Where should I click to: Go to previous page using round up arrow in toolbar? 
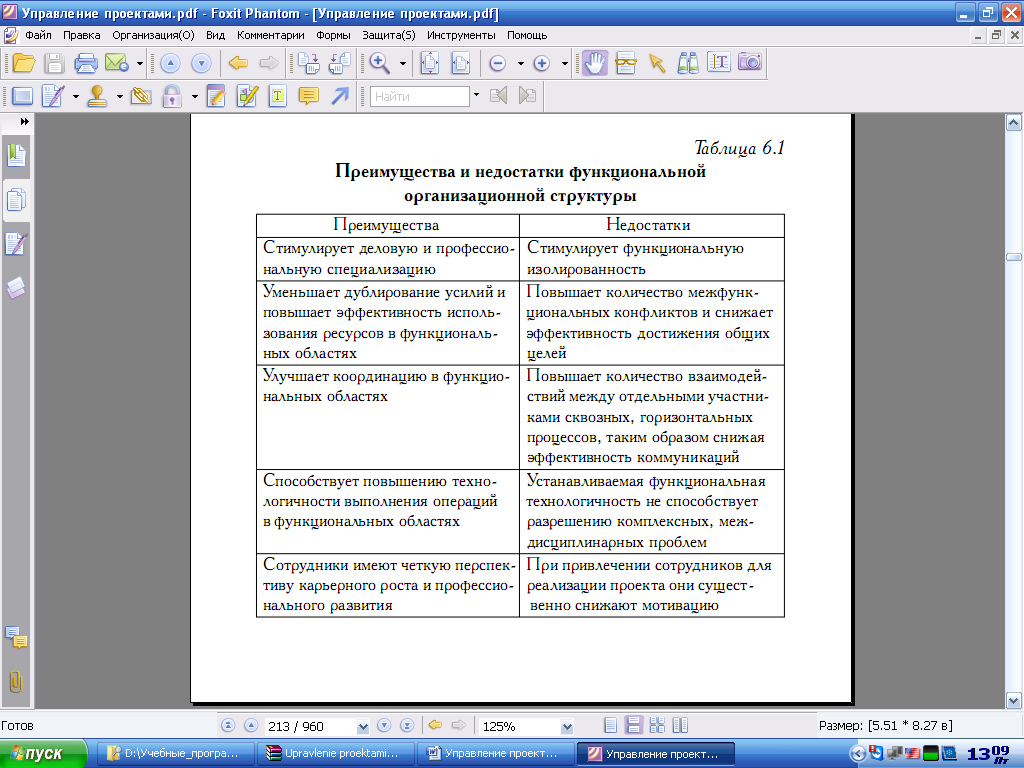pyautogui.click(x=170, y=63)
